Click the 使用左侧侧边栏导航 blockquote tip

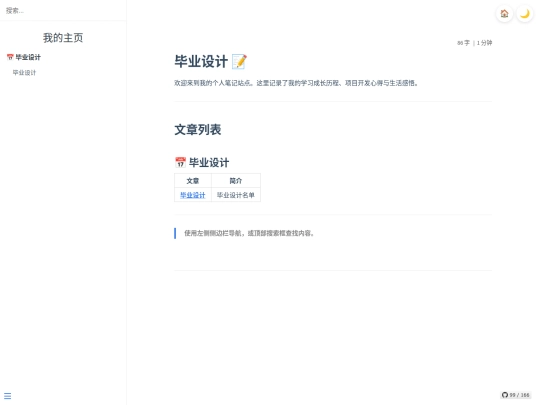[x=249, y=233]
